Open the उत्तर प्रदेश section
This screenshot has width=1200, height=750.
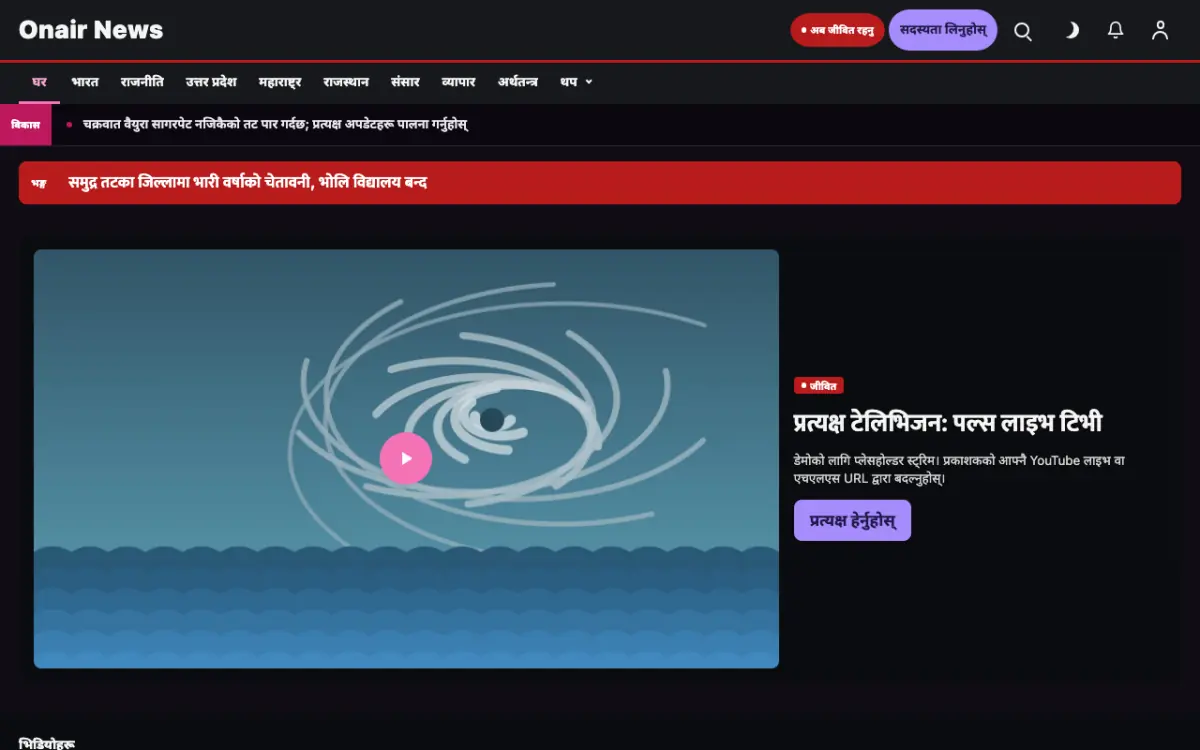pos(211,82)
